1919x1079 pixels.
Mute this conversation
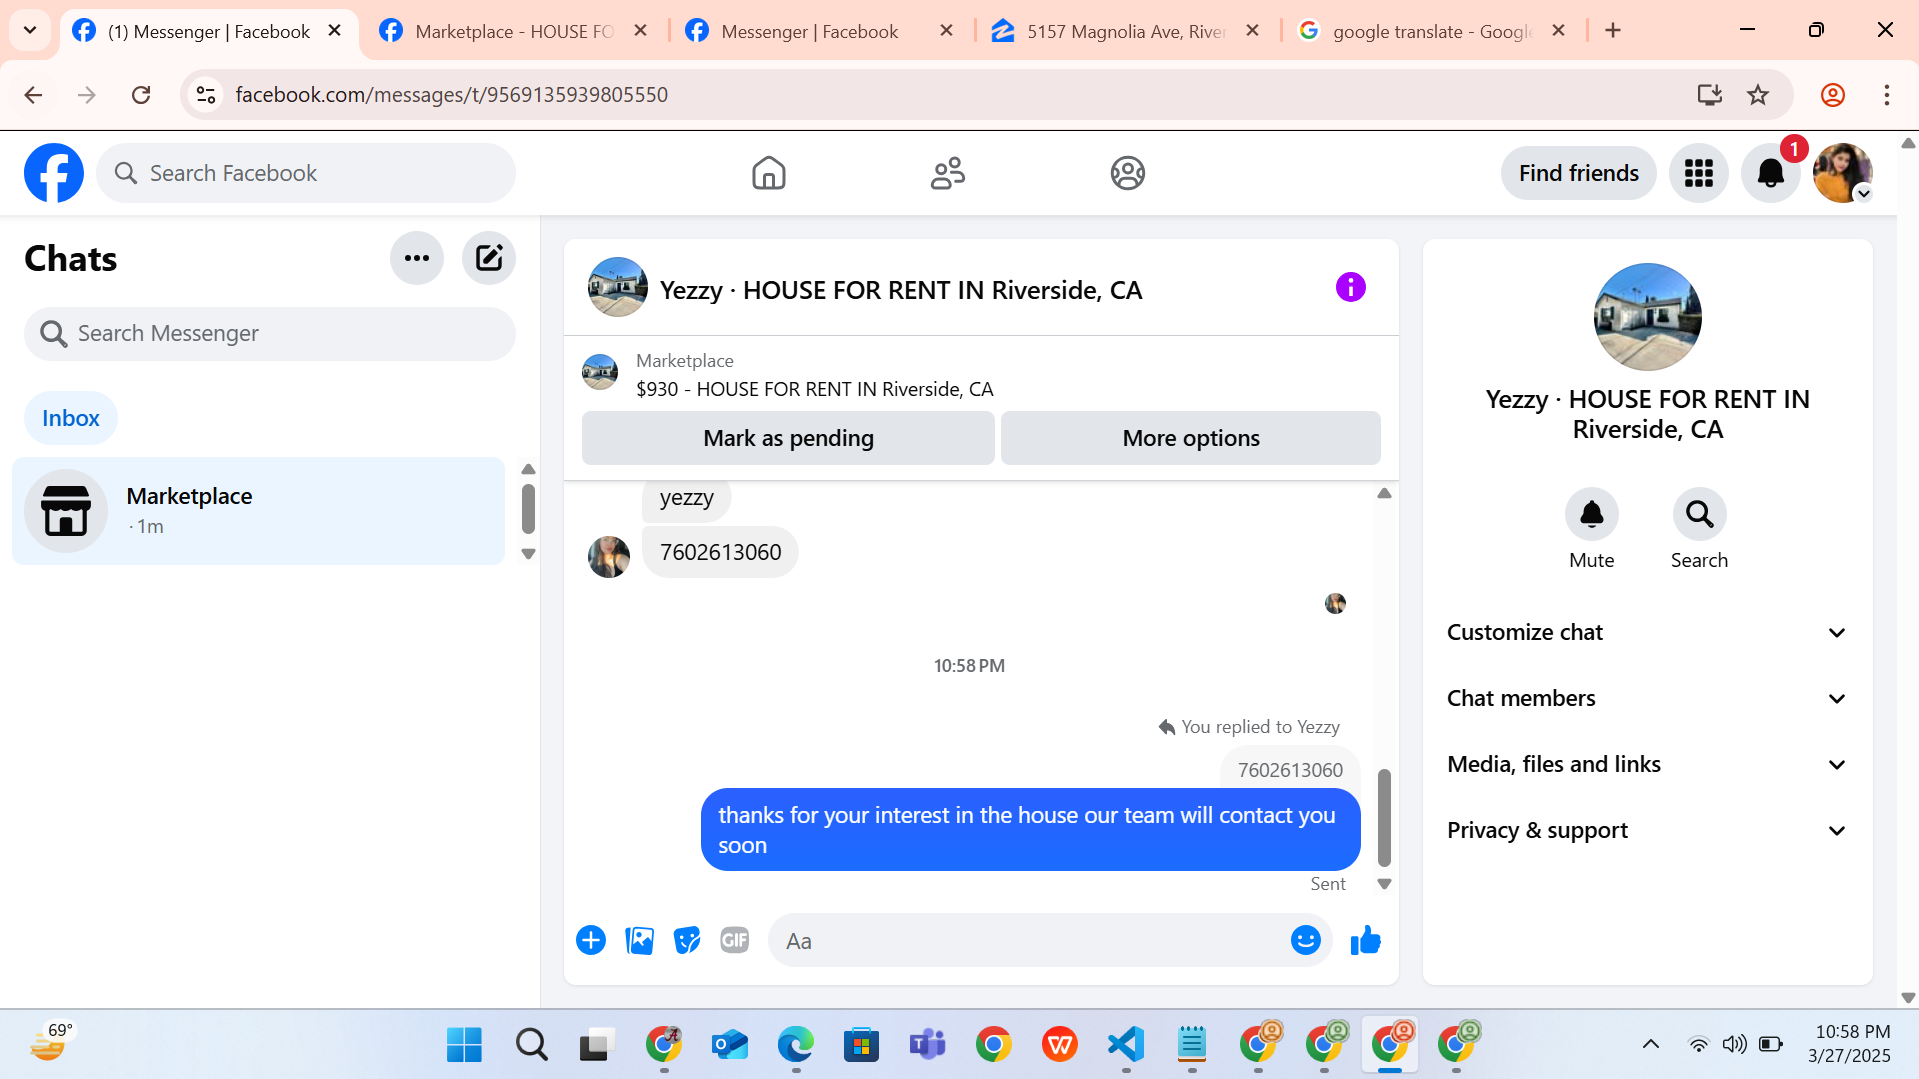click(x=1591, y=514)
